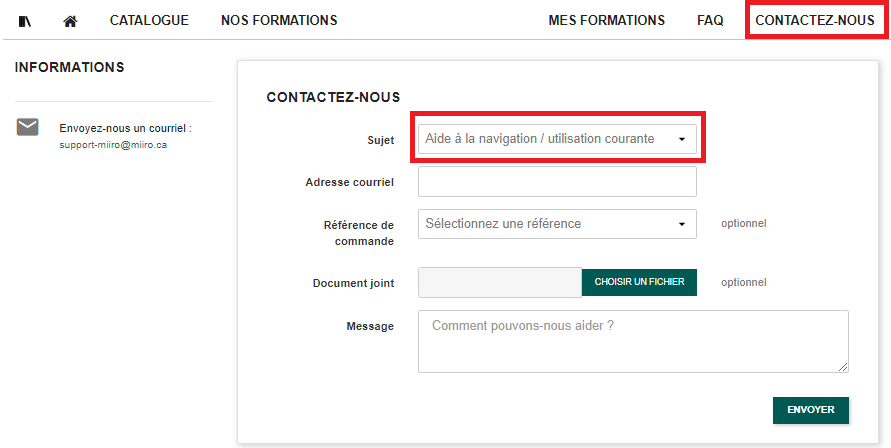Navigate to Mes Formations

[x=606, y=20]
